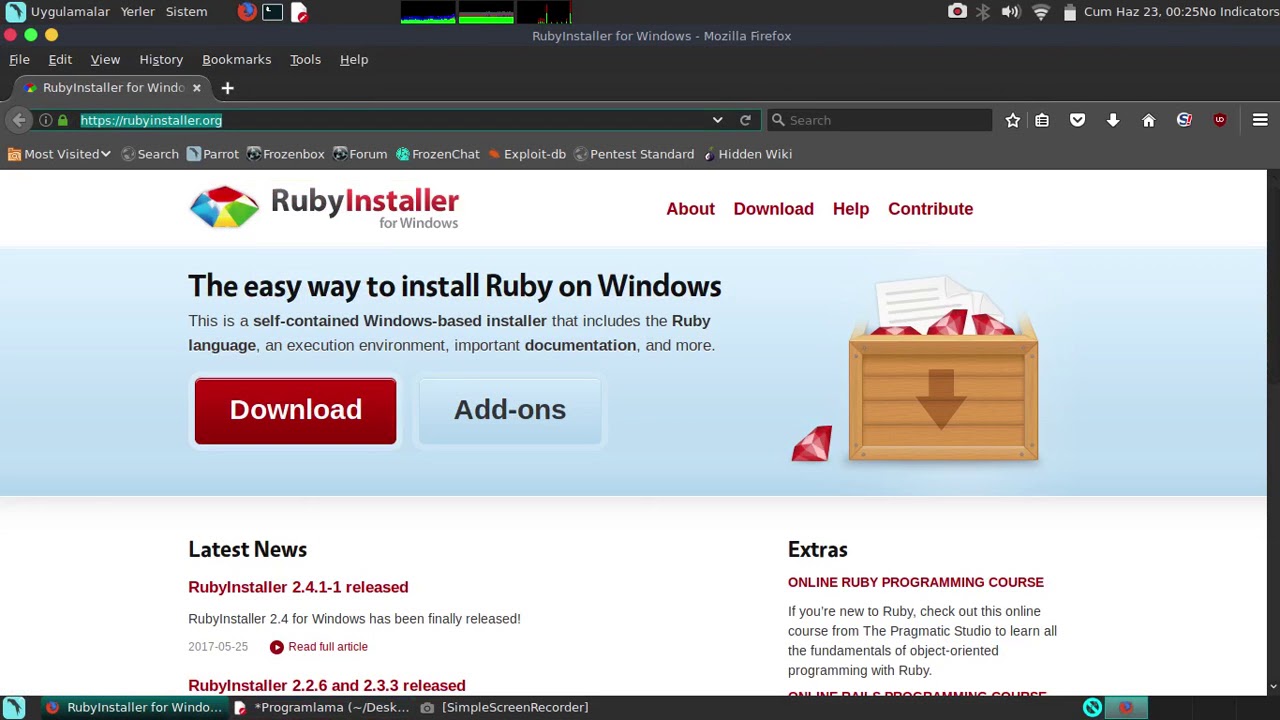This screenshot has height=720, width=1280.
Task: Open the File menu
Action: [x=19, y=60]
